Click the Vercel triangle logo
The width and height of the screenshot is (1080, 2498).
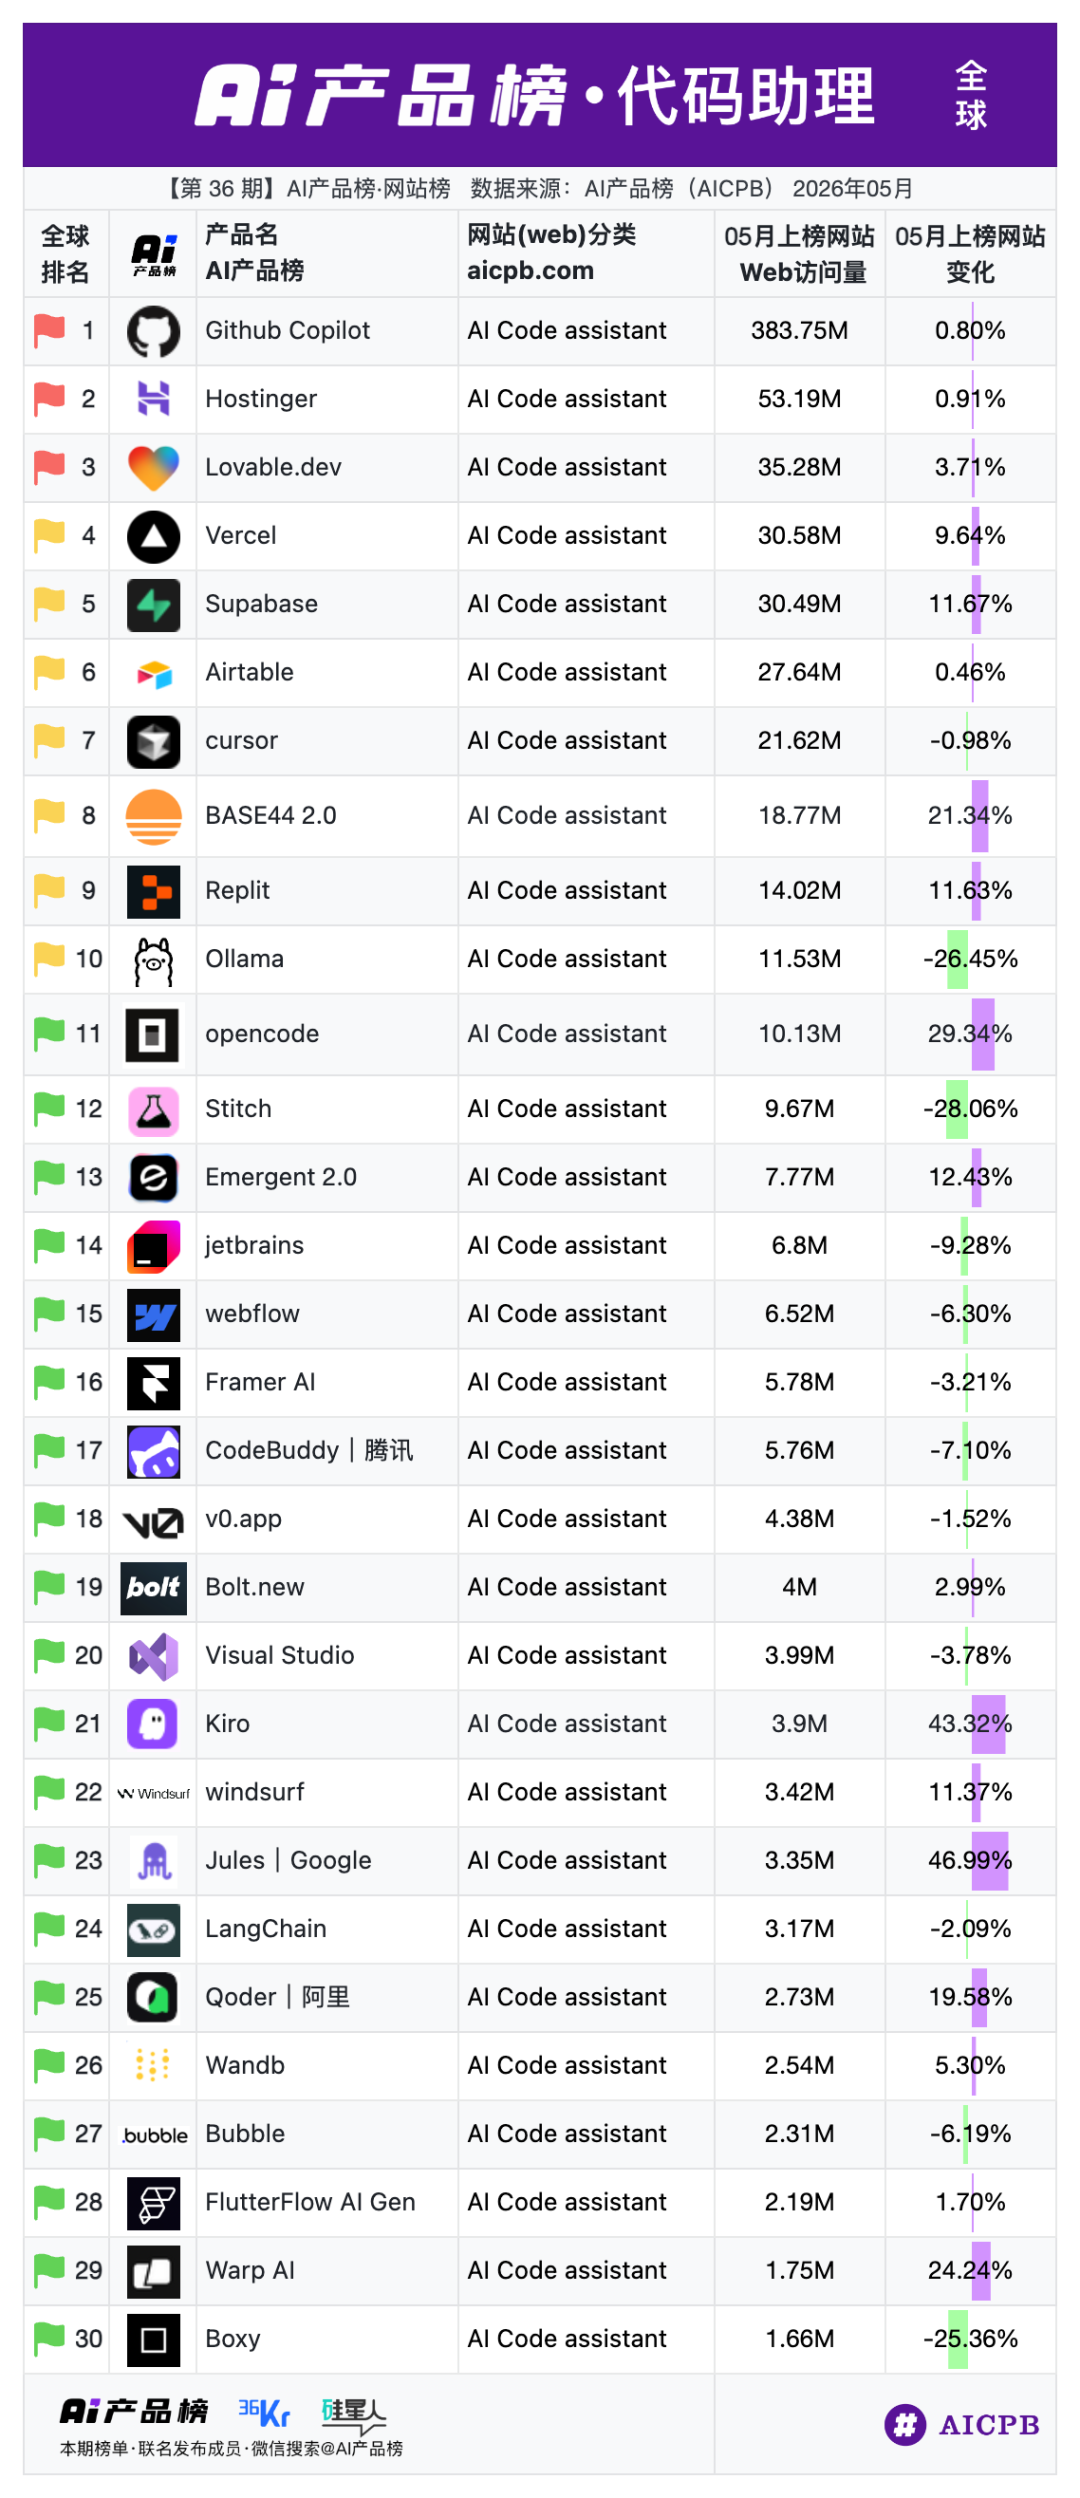153,536
